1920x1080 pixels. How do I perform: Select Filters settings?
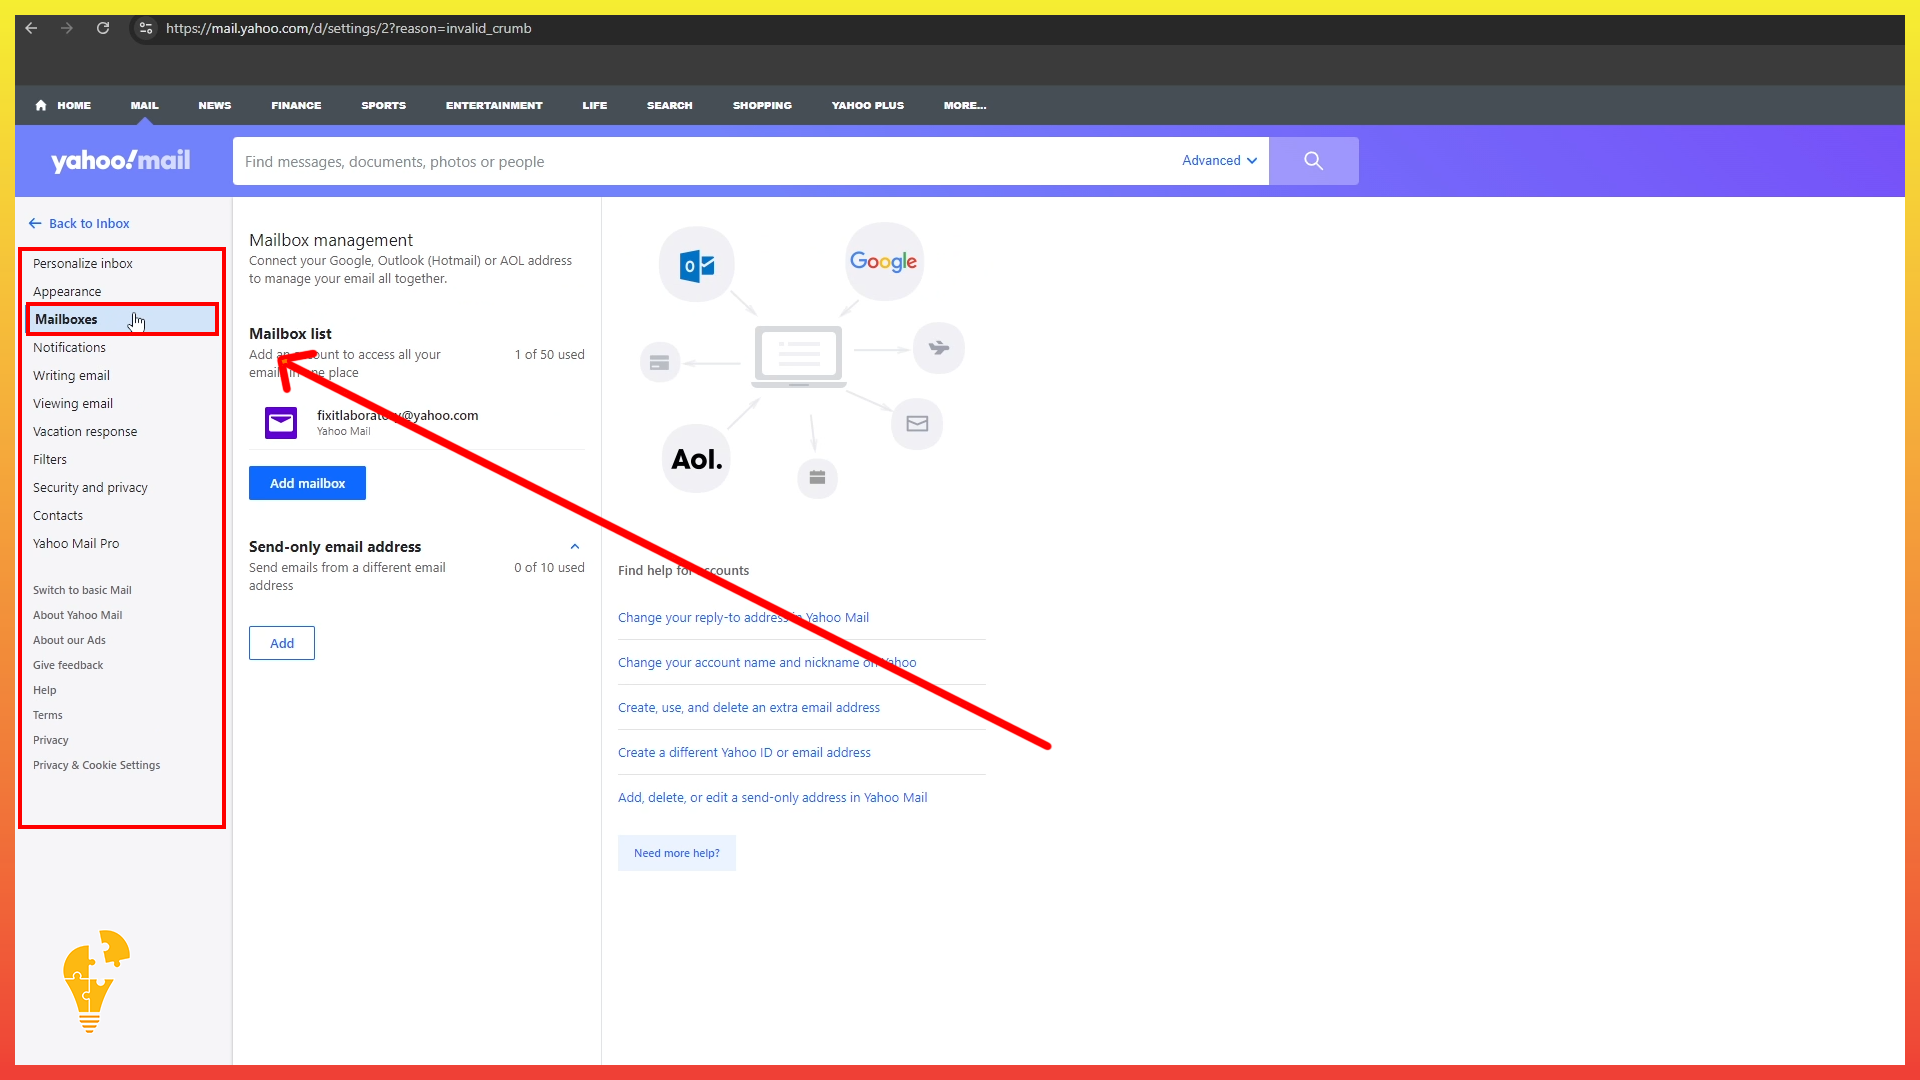[x=50, y=459]
